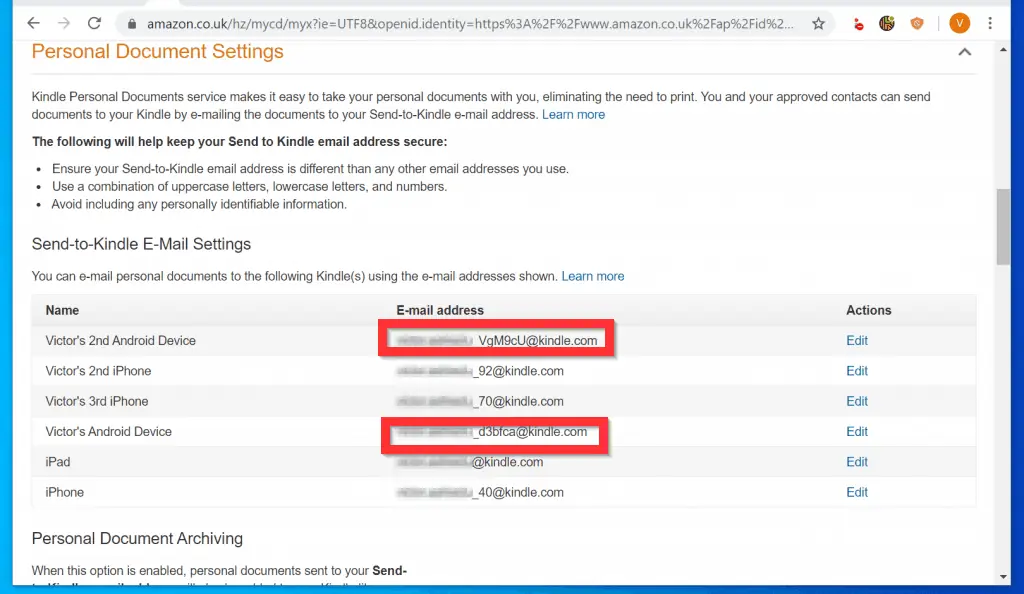Click the Personal Document Settings heading

[157, 52]
